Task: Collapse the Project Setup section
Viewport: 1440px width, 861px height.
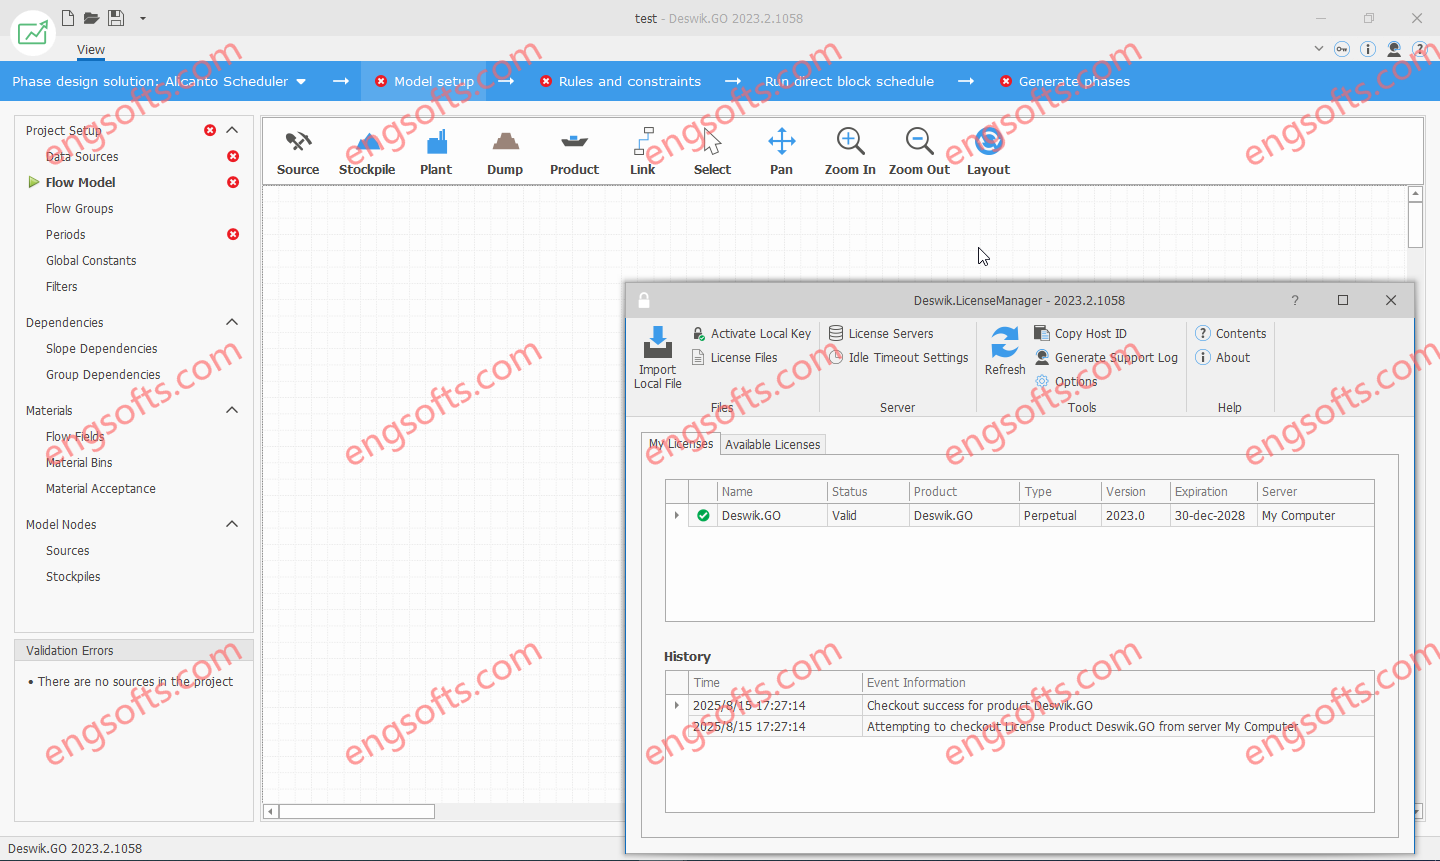Action: click(232, 130)
